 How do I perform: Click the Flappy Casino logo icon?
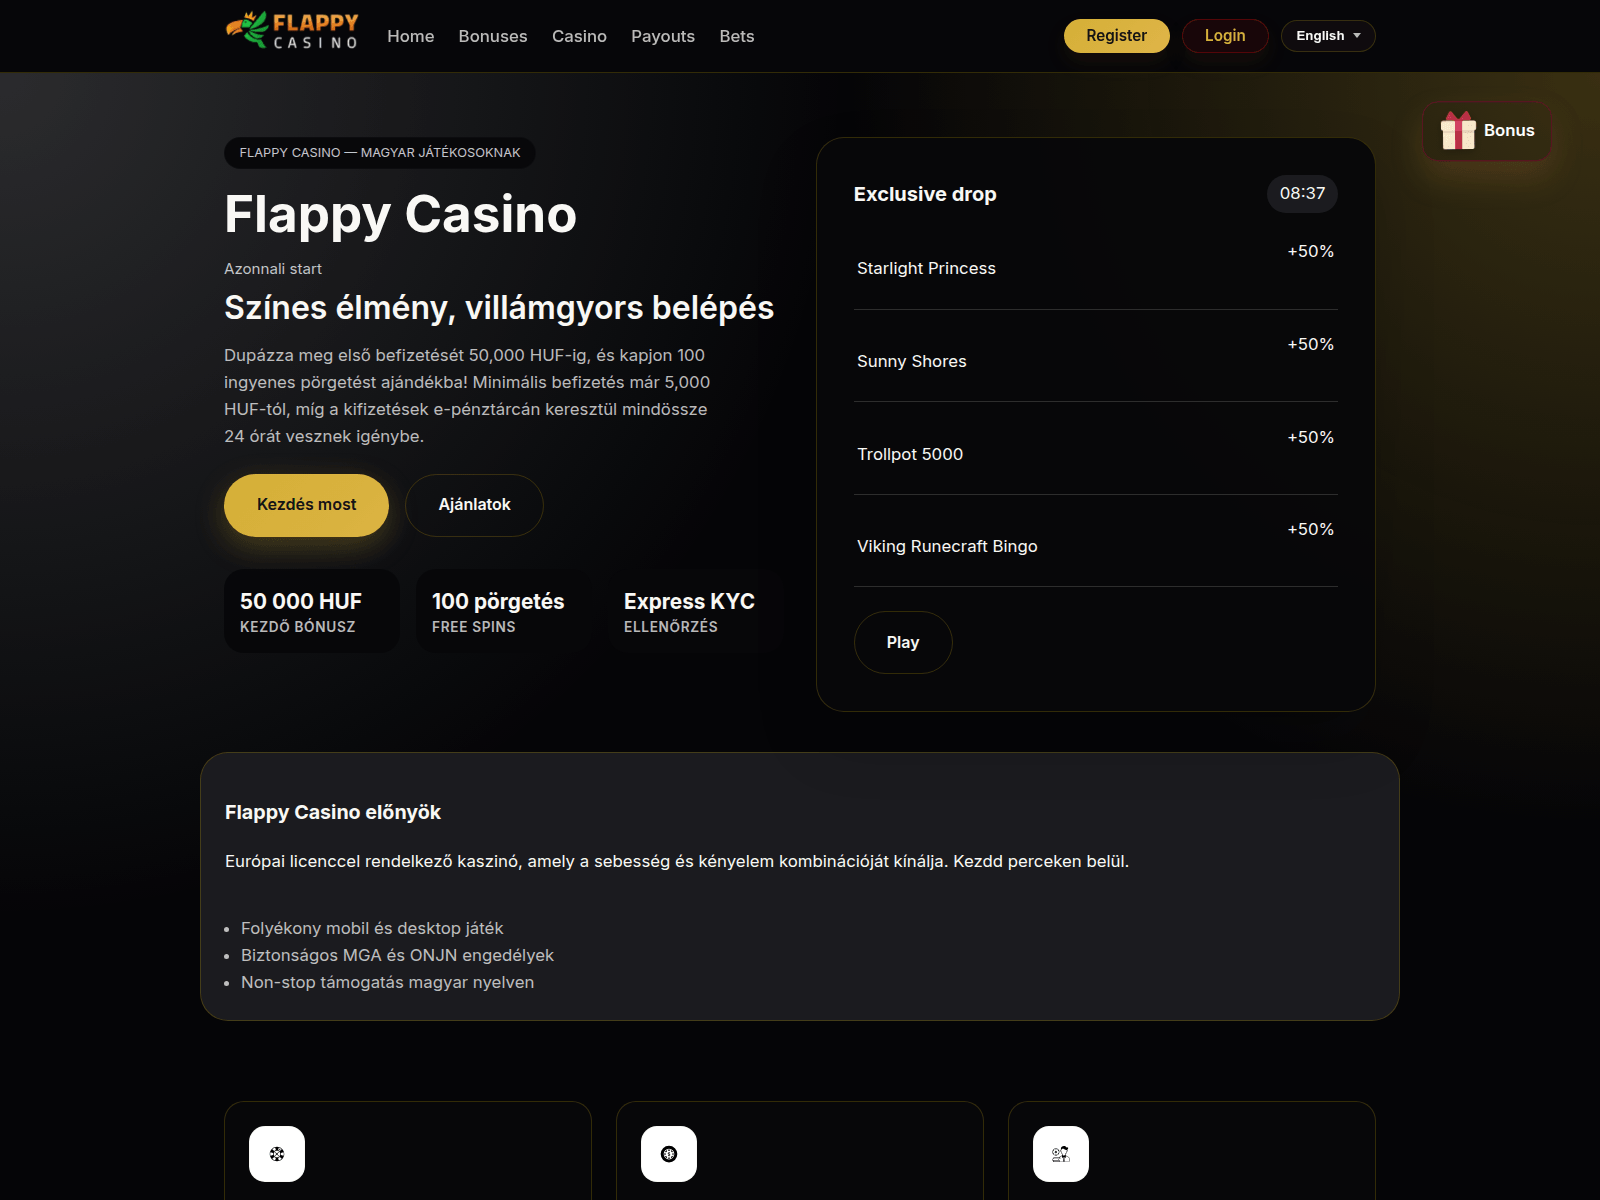[x=243, y=29]
